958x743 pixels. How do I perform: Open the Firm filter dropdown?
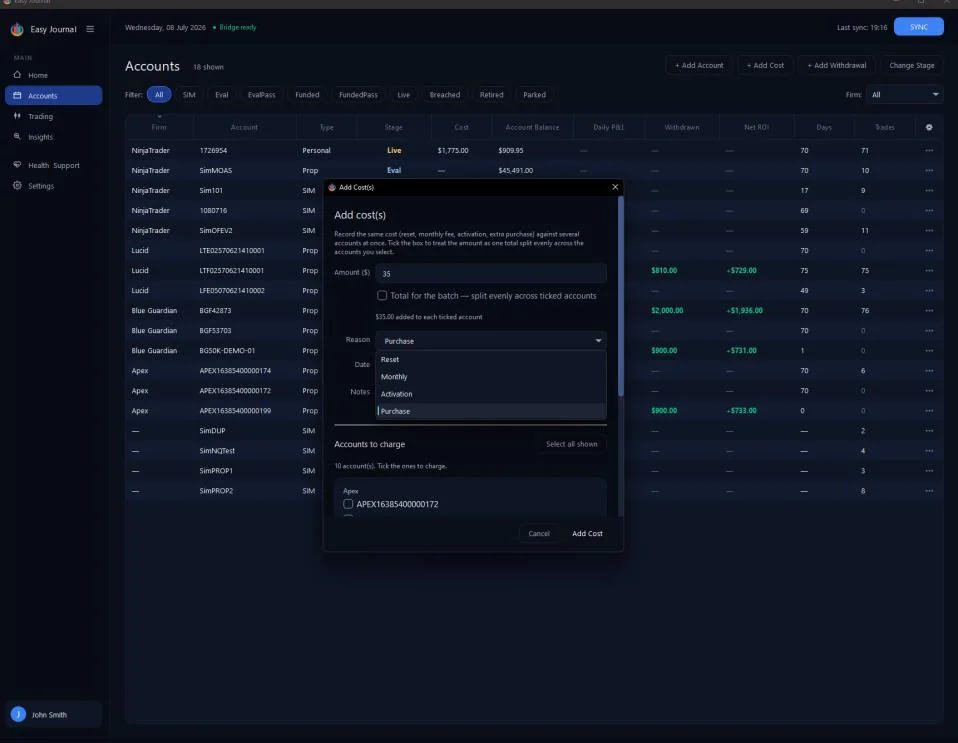click(904, 95)
